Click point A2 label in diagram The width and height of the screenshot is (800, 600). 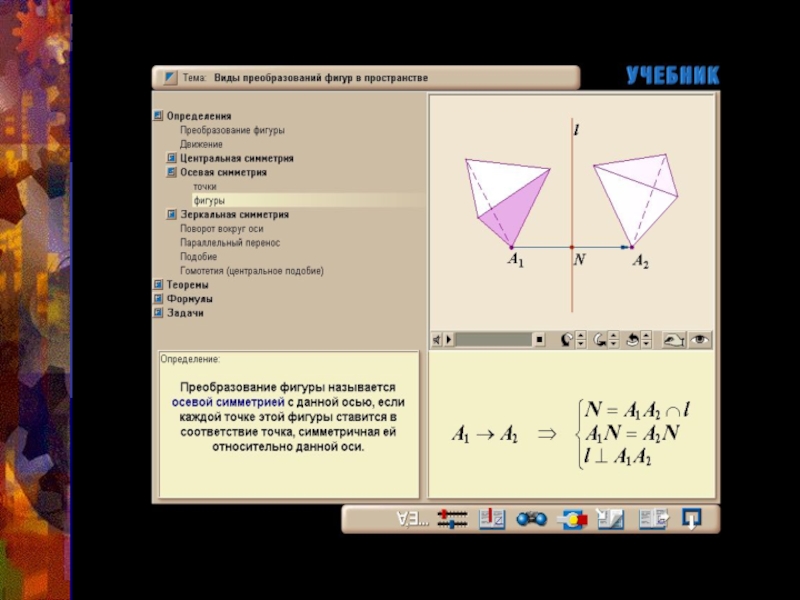(x=640, y=261)
